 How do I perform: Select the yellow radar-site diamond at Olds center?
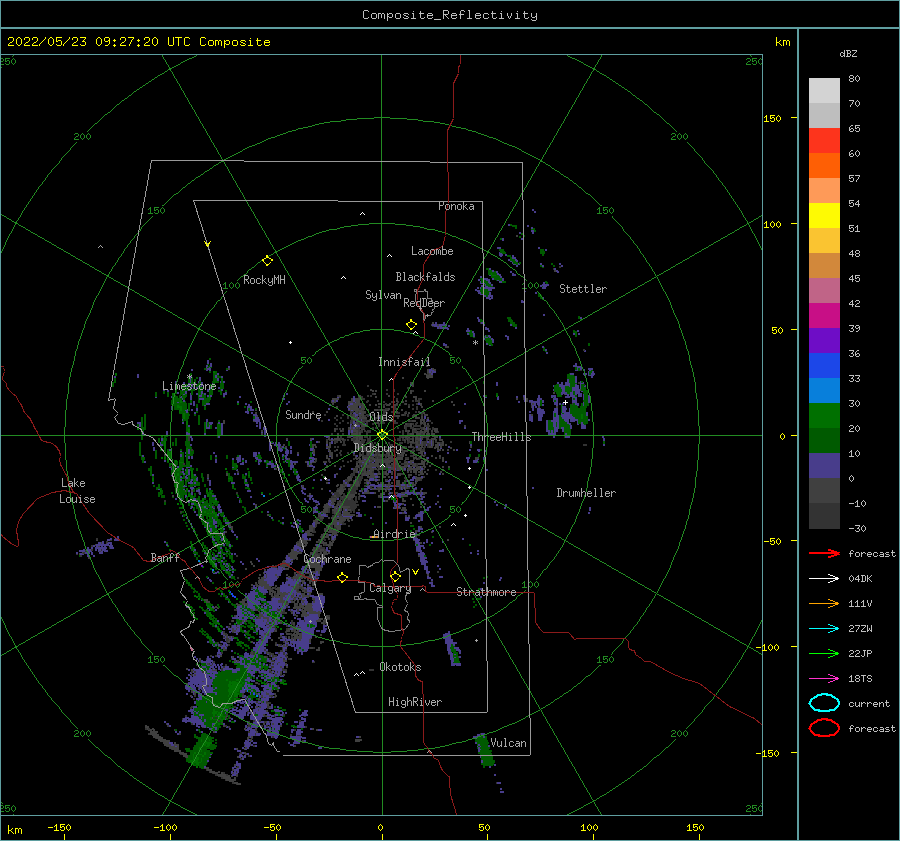coord(382,435)
